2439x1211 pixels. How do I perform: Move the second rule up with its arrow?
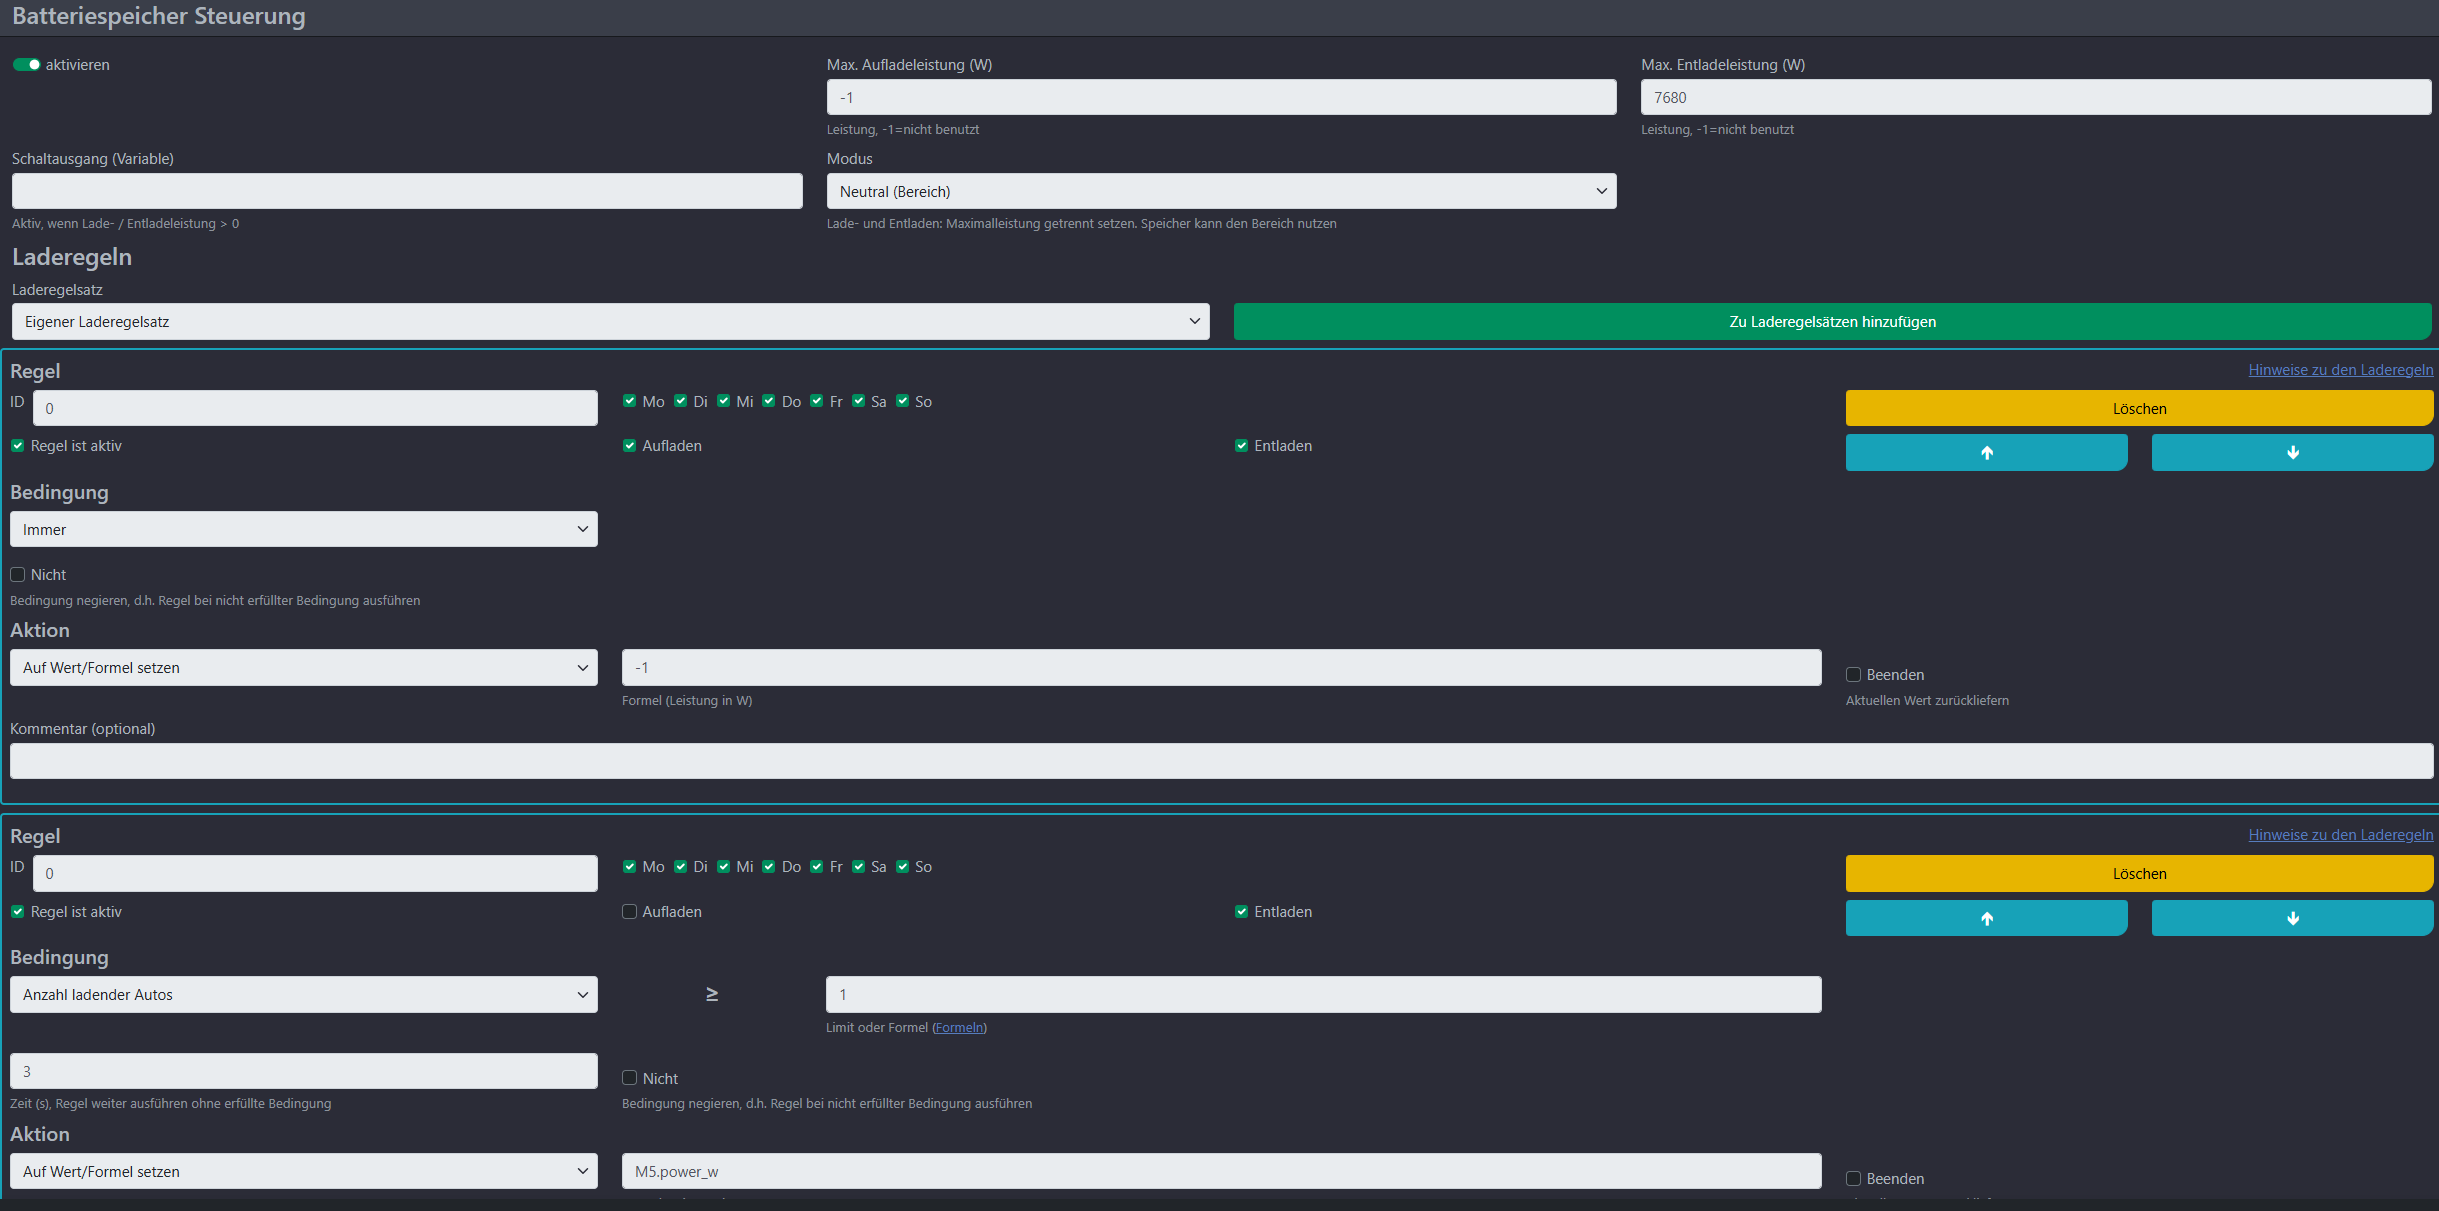point(1986,918)
